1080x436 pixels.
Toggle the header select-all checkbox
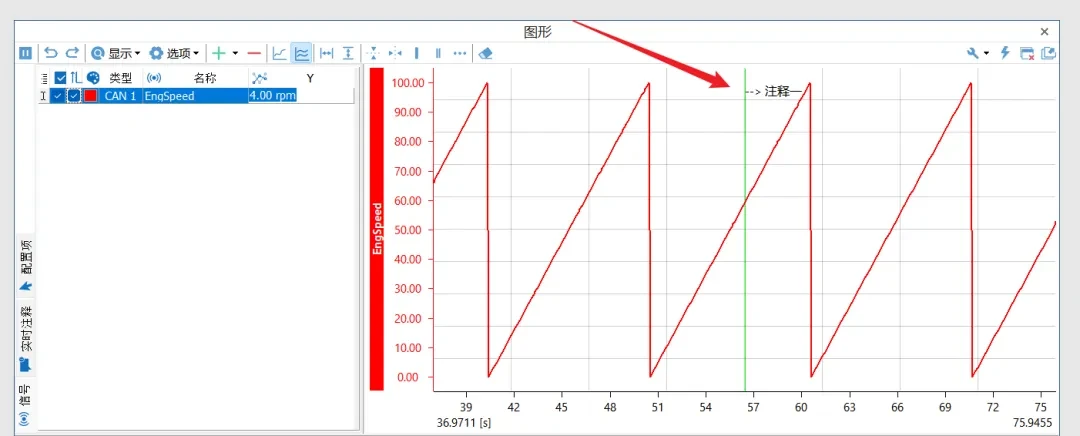pyautogui.click(x=61, y=78)
